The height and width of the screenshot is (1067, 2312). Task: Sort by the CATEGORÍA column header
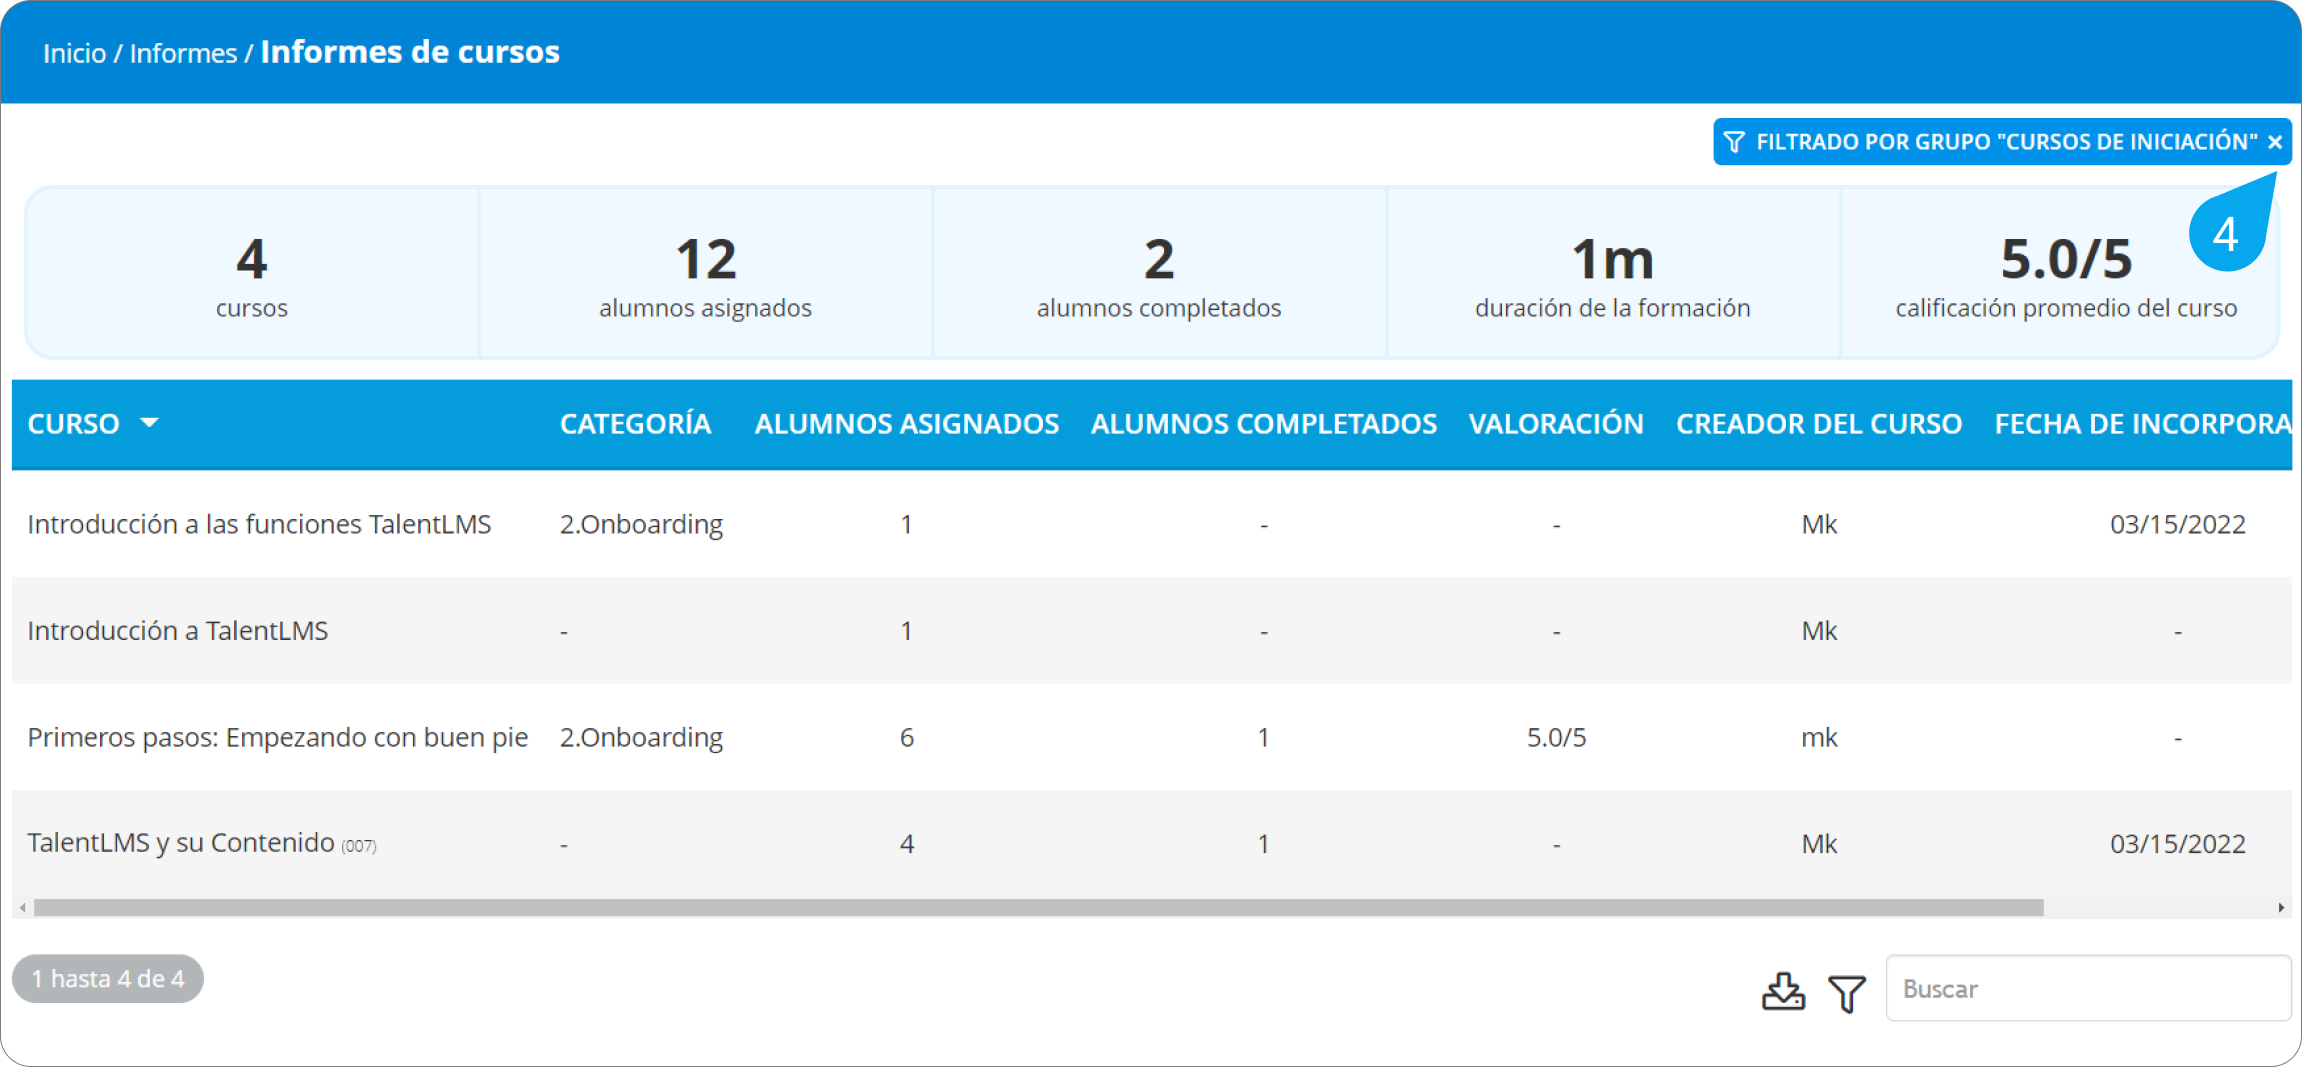(635, 424)
